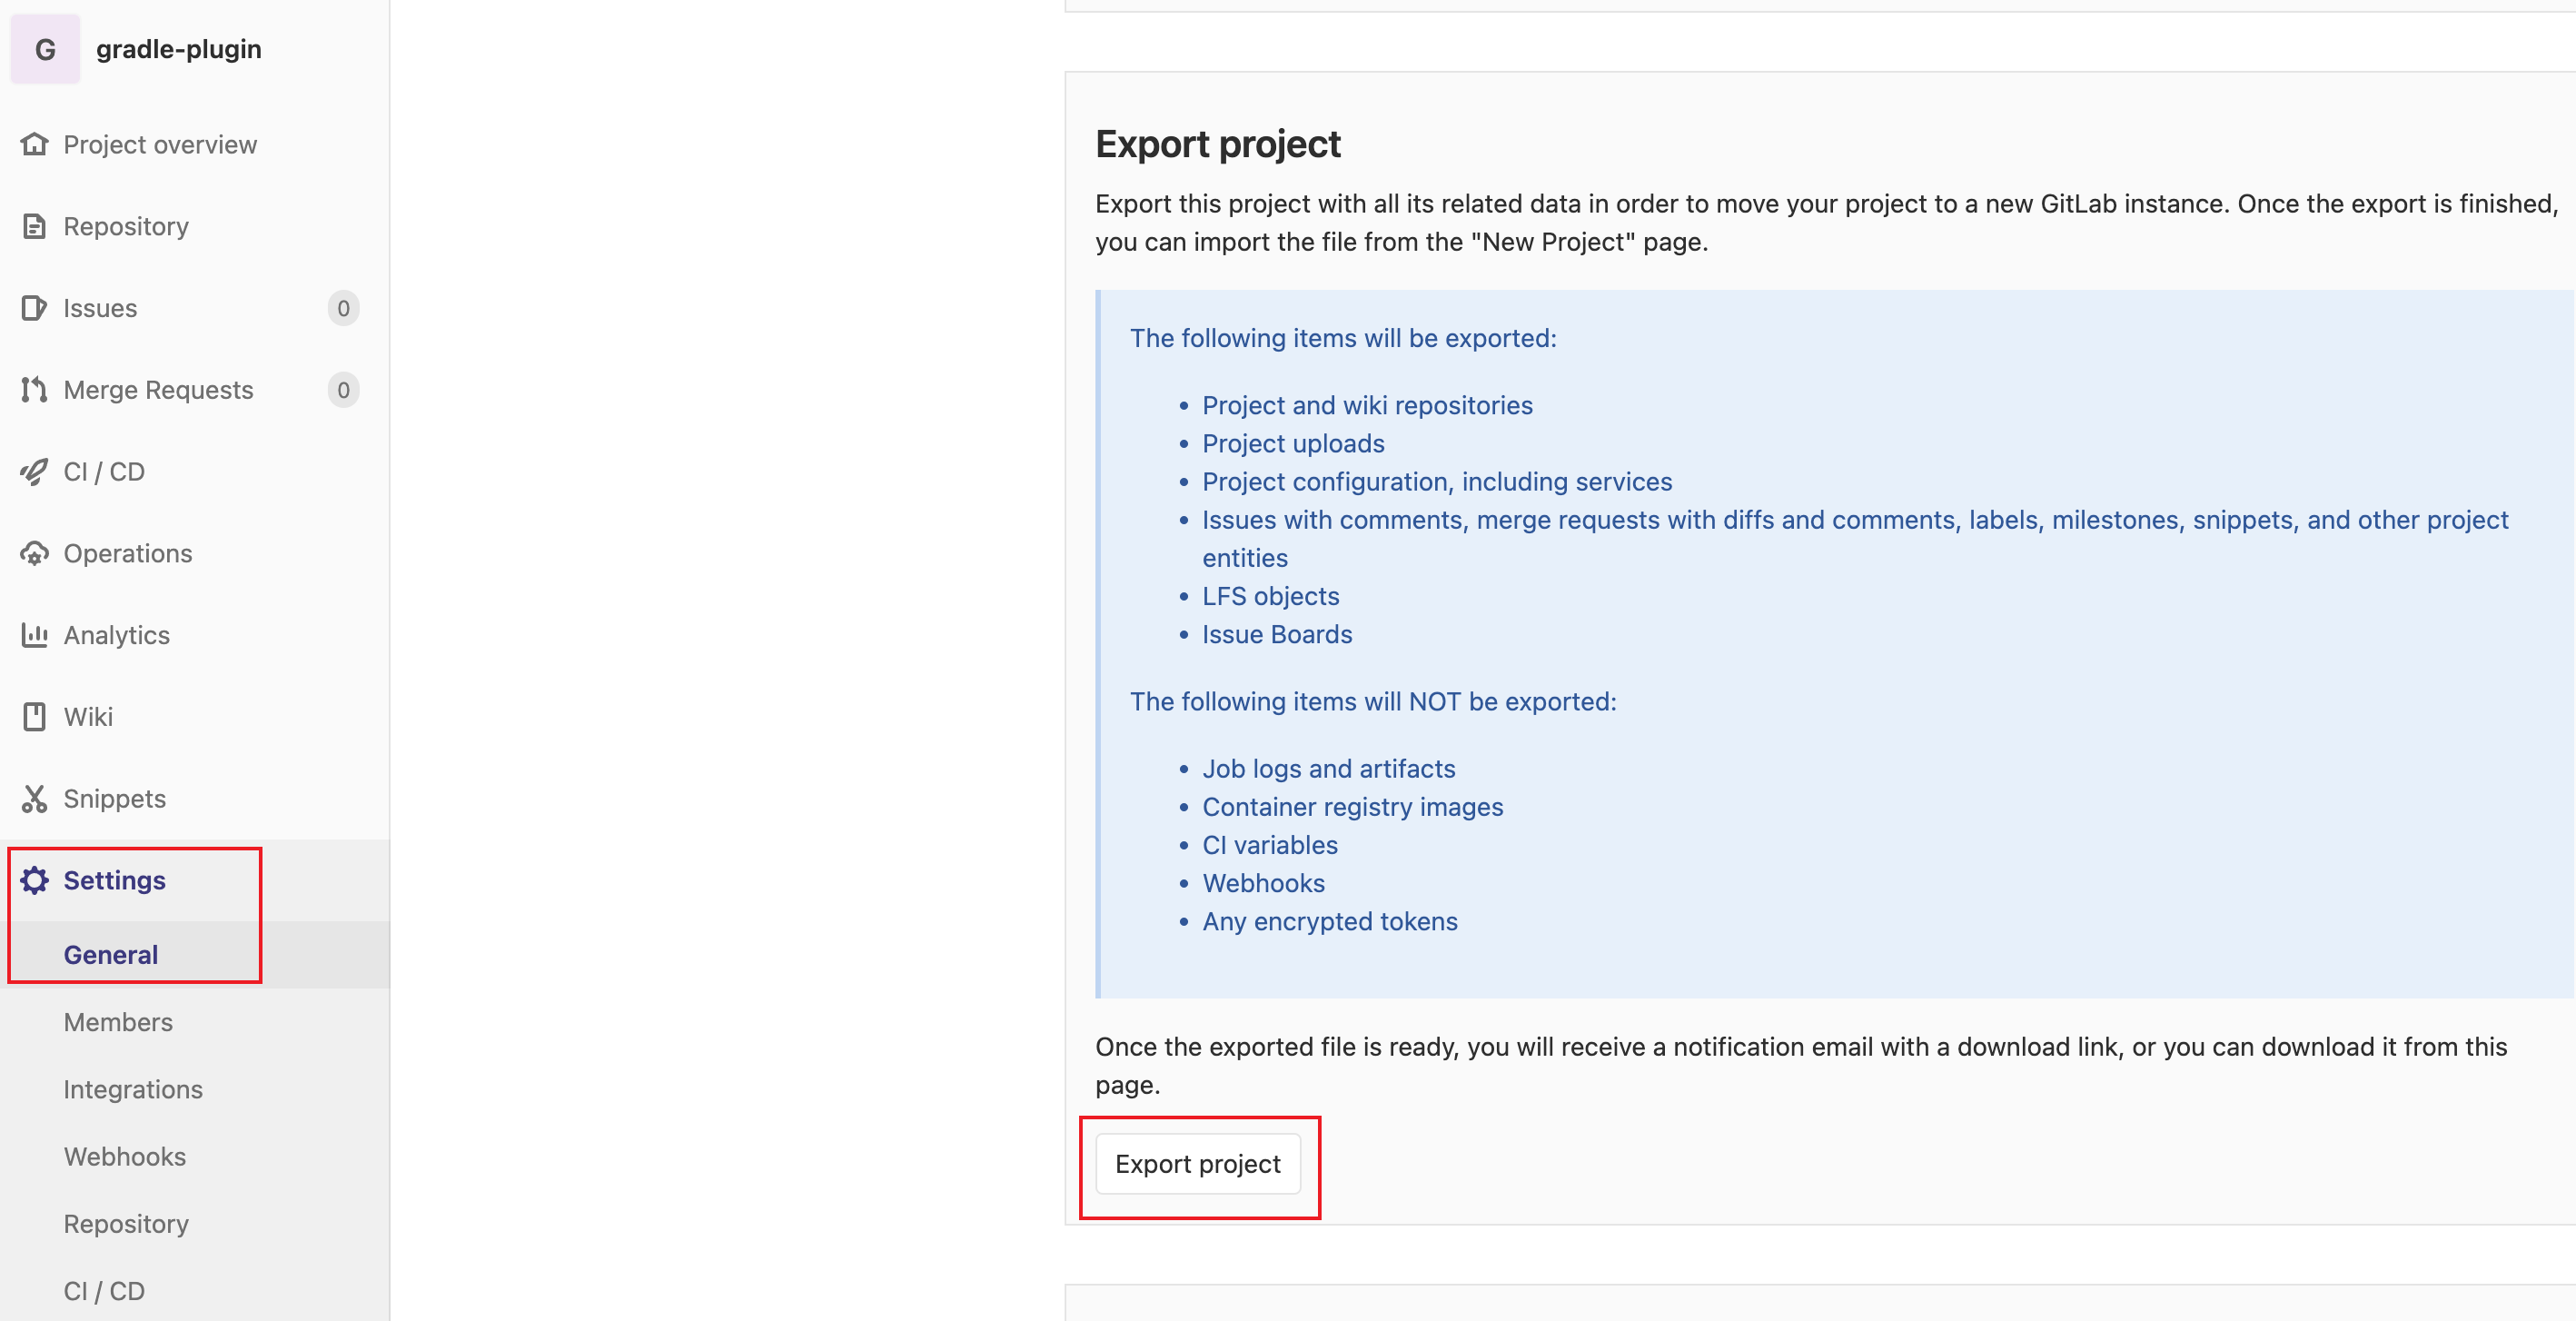Image resolution: width=2576 pixels, height=1321 pixels.
Task: Click 'The following items will NOT be exported:' text
Action: click(x=1373, y=701)
